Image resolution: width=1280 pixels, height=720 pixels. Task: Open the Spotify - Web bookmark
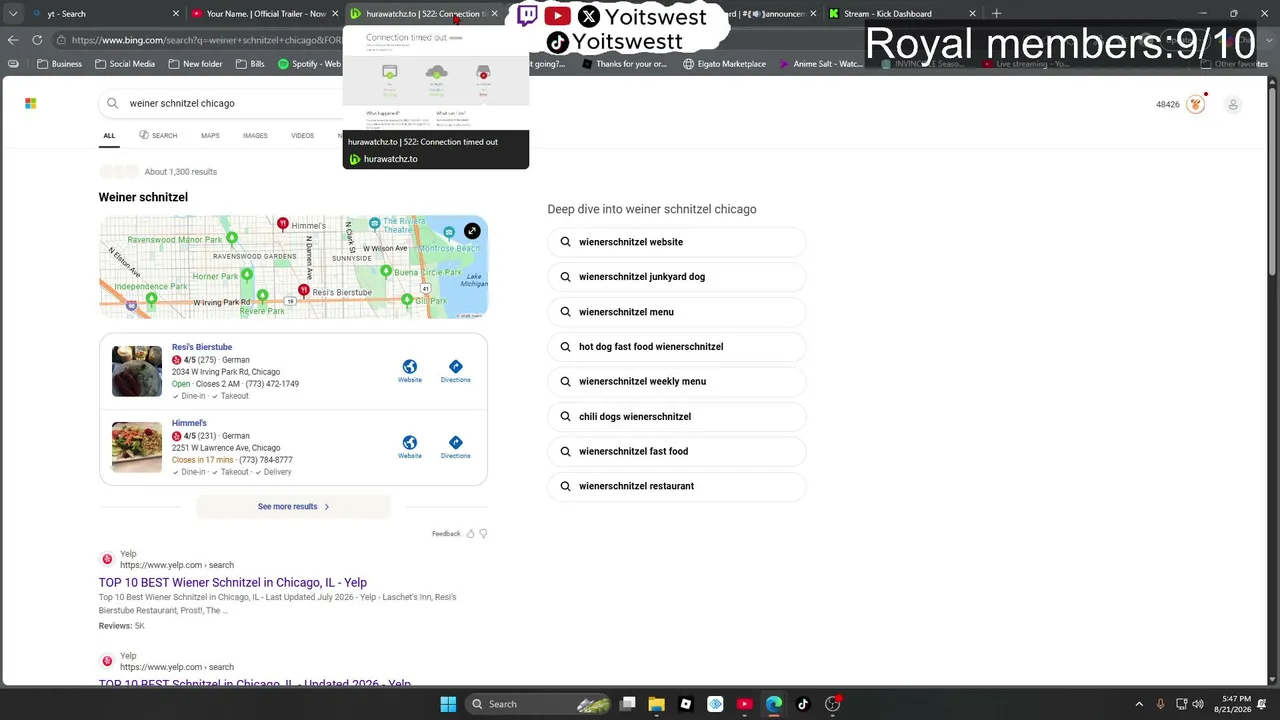tap(310, 64)
